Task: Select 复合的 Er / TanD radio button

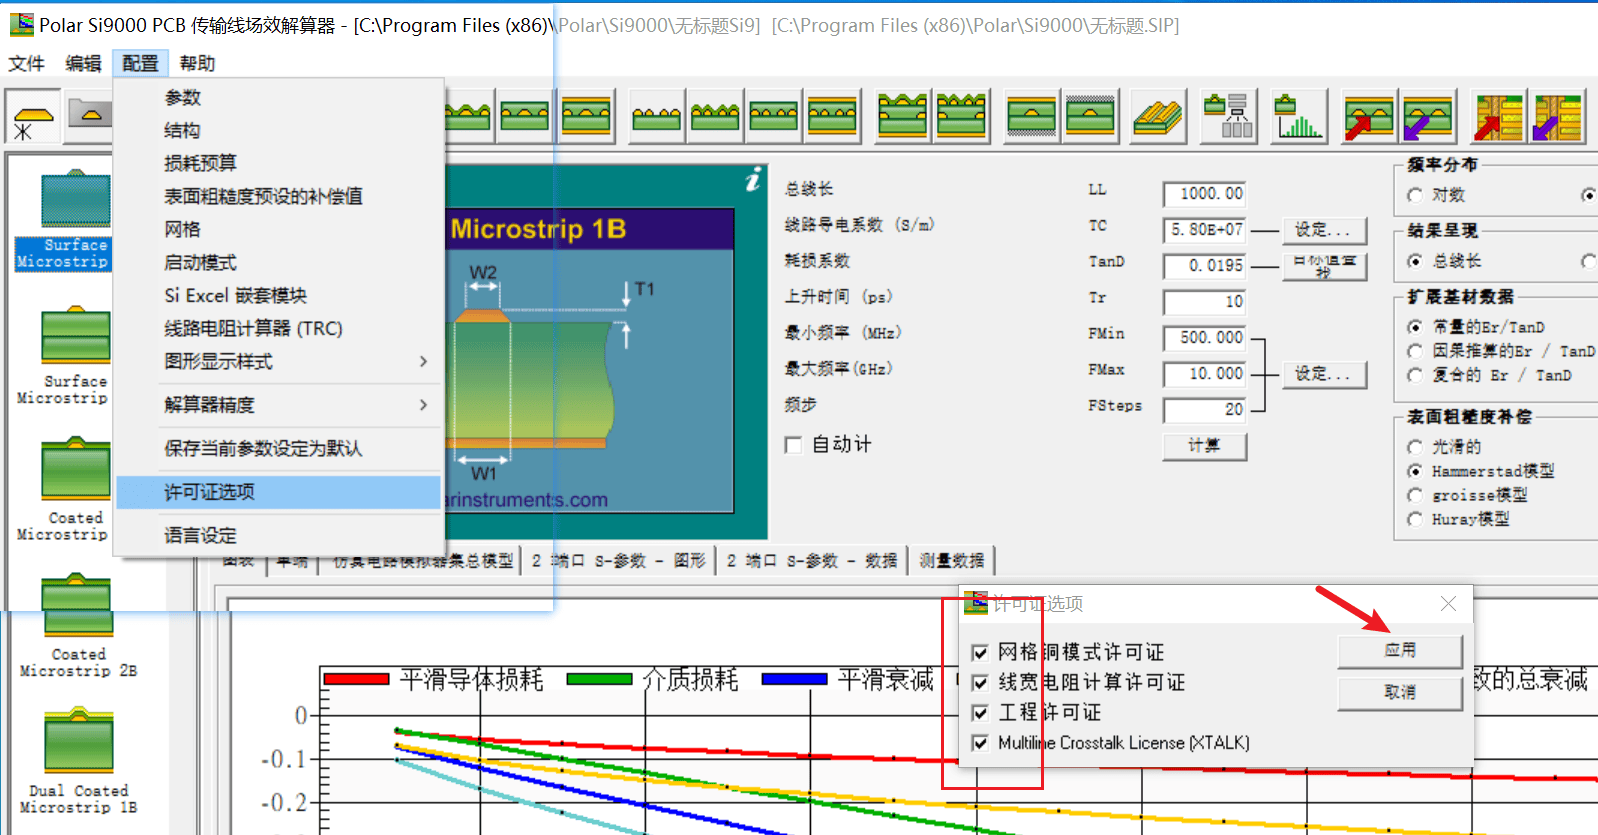Action: pos(1414,375)
